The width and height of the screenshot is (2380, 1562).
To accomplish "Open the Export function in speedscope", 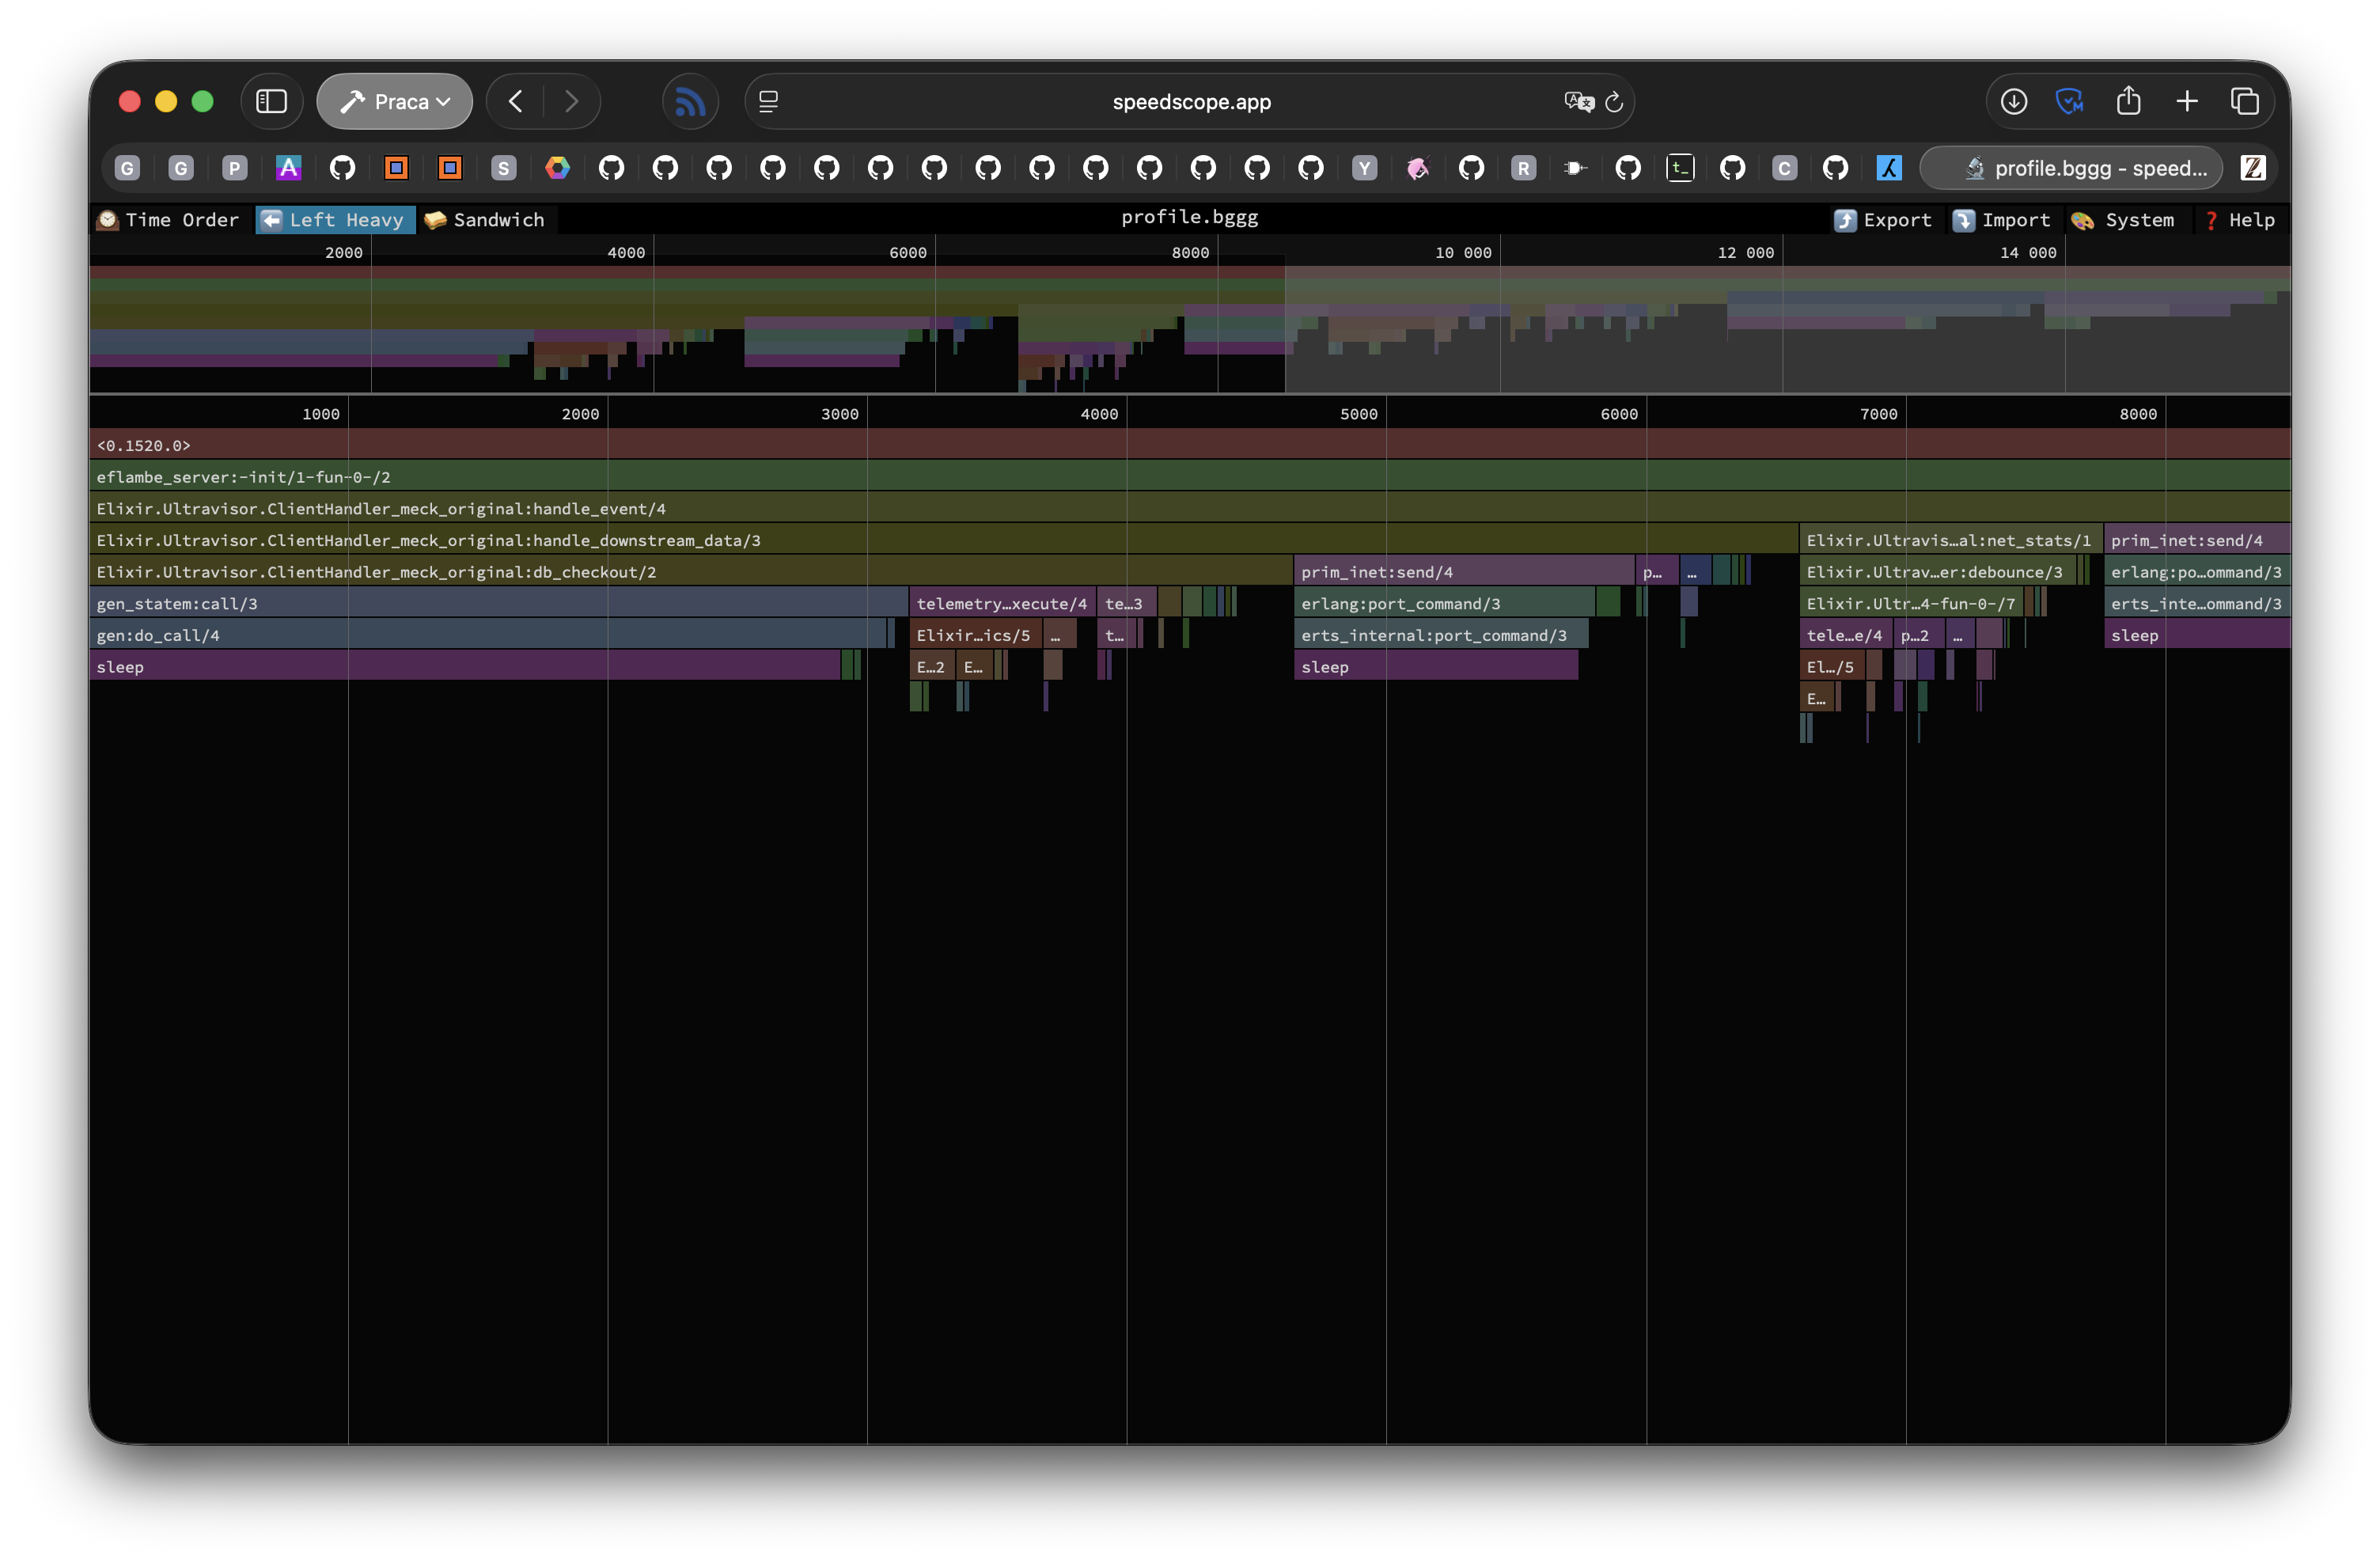I will pos(1884,220).
